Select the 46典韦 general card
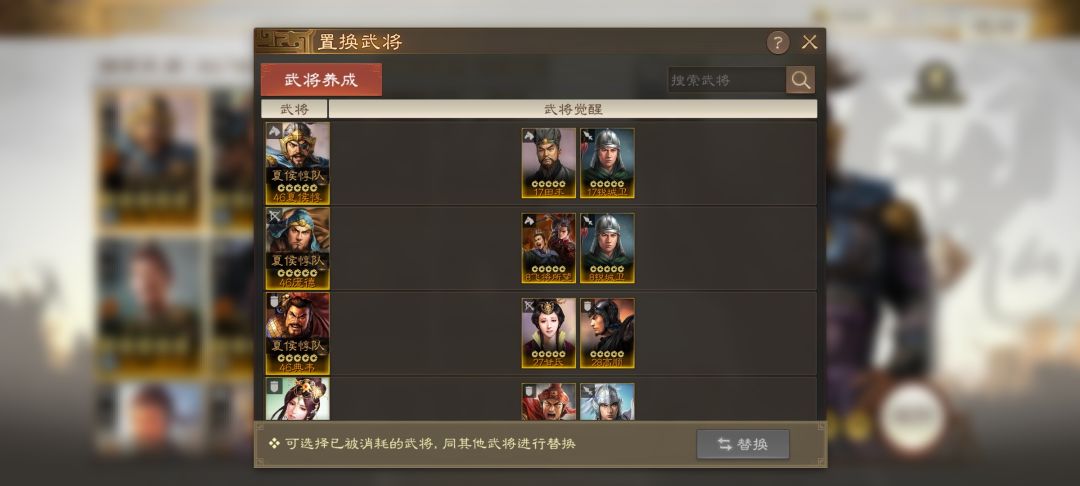Screen dimensions: 1080x486 point(298,334)
